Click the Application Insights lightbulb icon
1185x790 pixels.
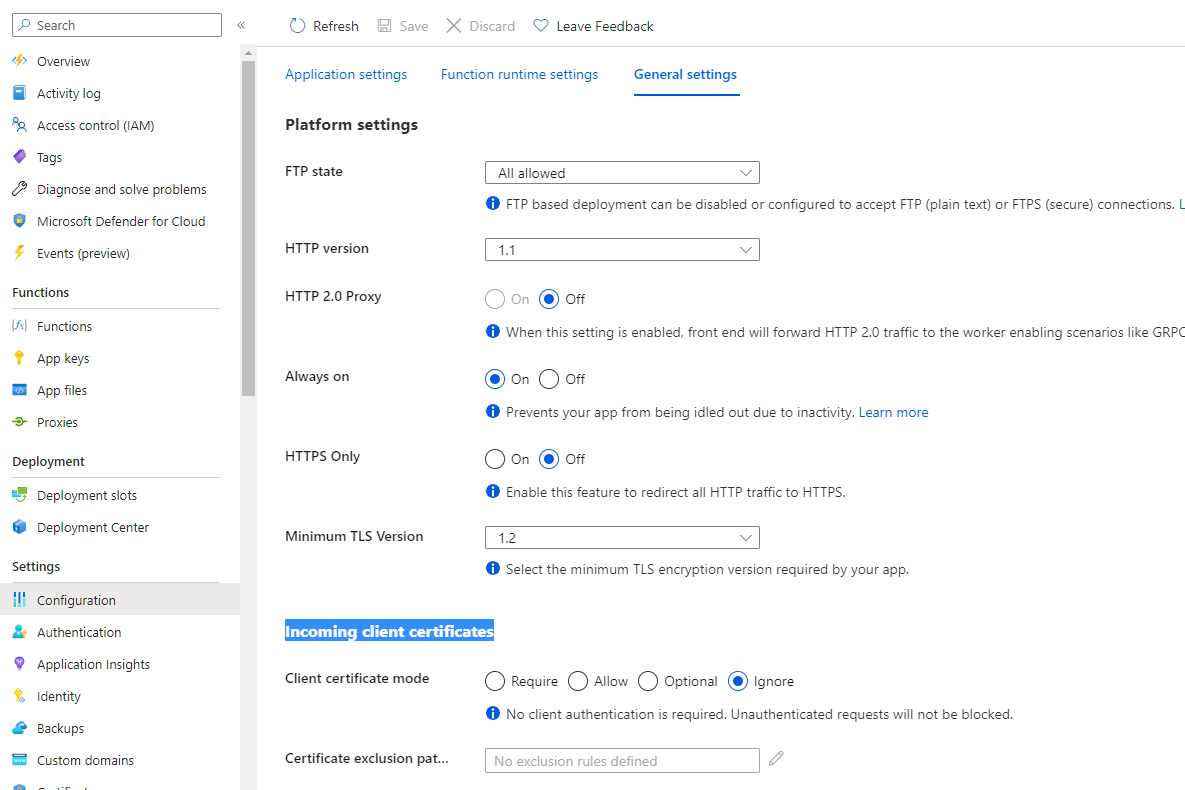(19, 664)
